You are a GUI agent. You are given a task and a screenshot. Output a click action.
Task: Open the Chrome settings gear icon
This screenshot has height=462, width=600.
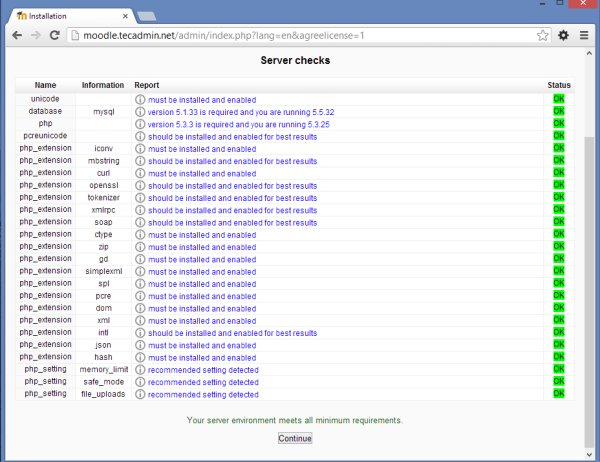[564, 35]
